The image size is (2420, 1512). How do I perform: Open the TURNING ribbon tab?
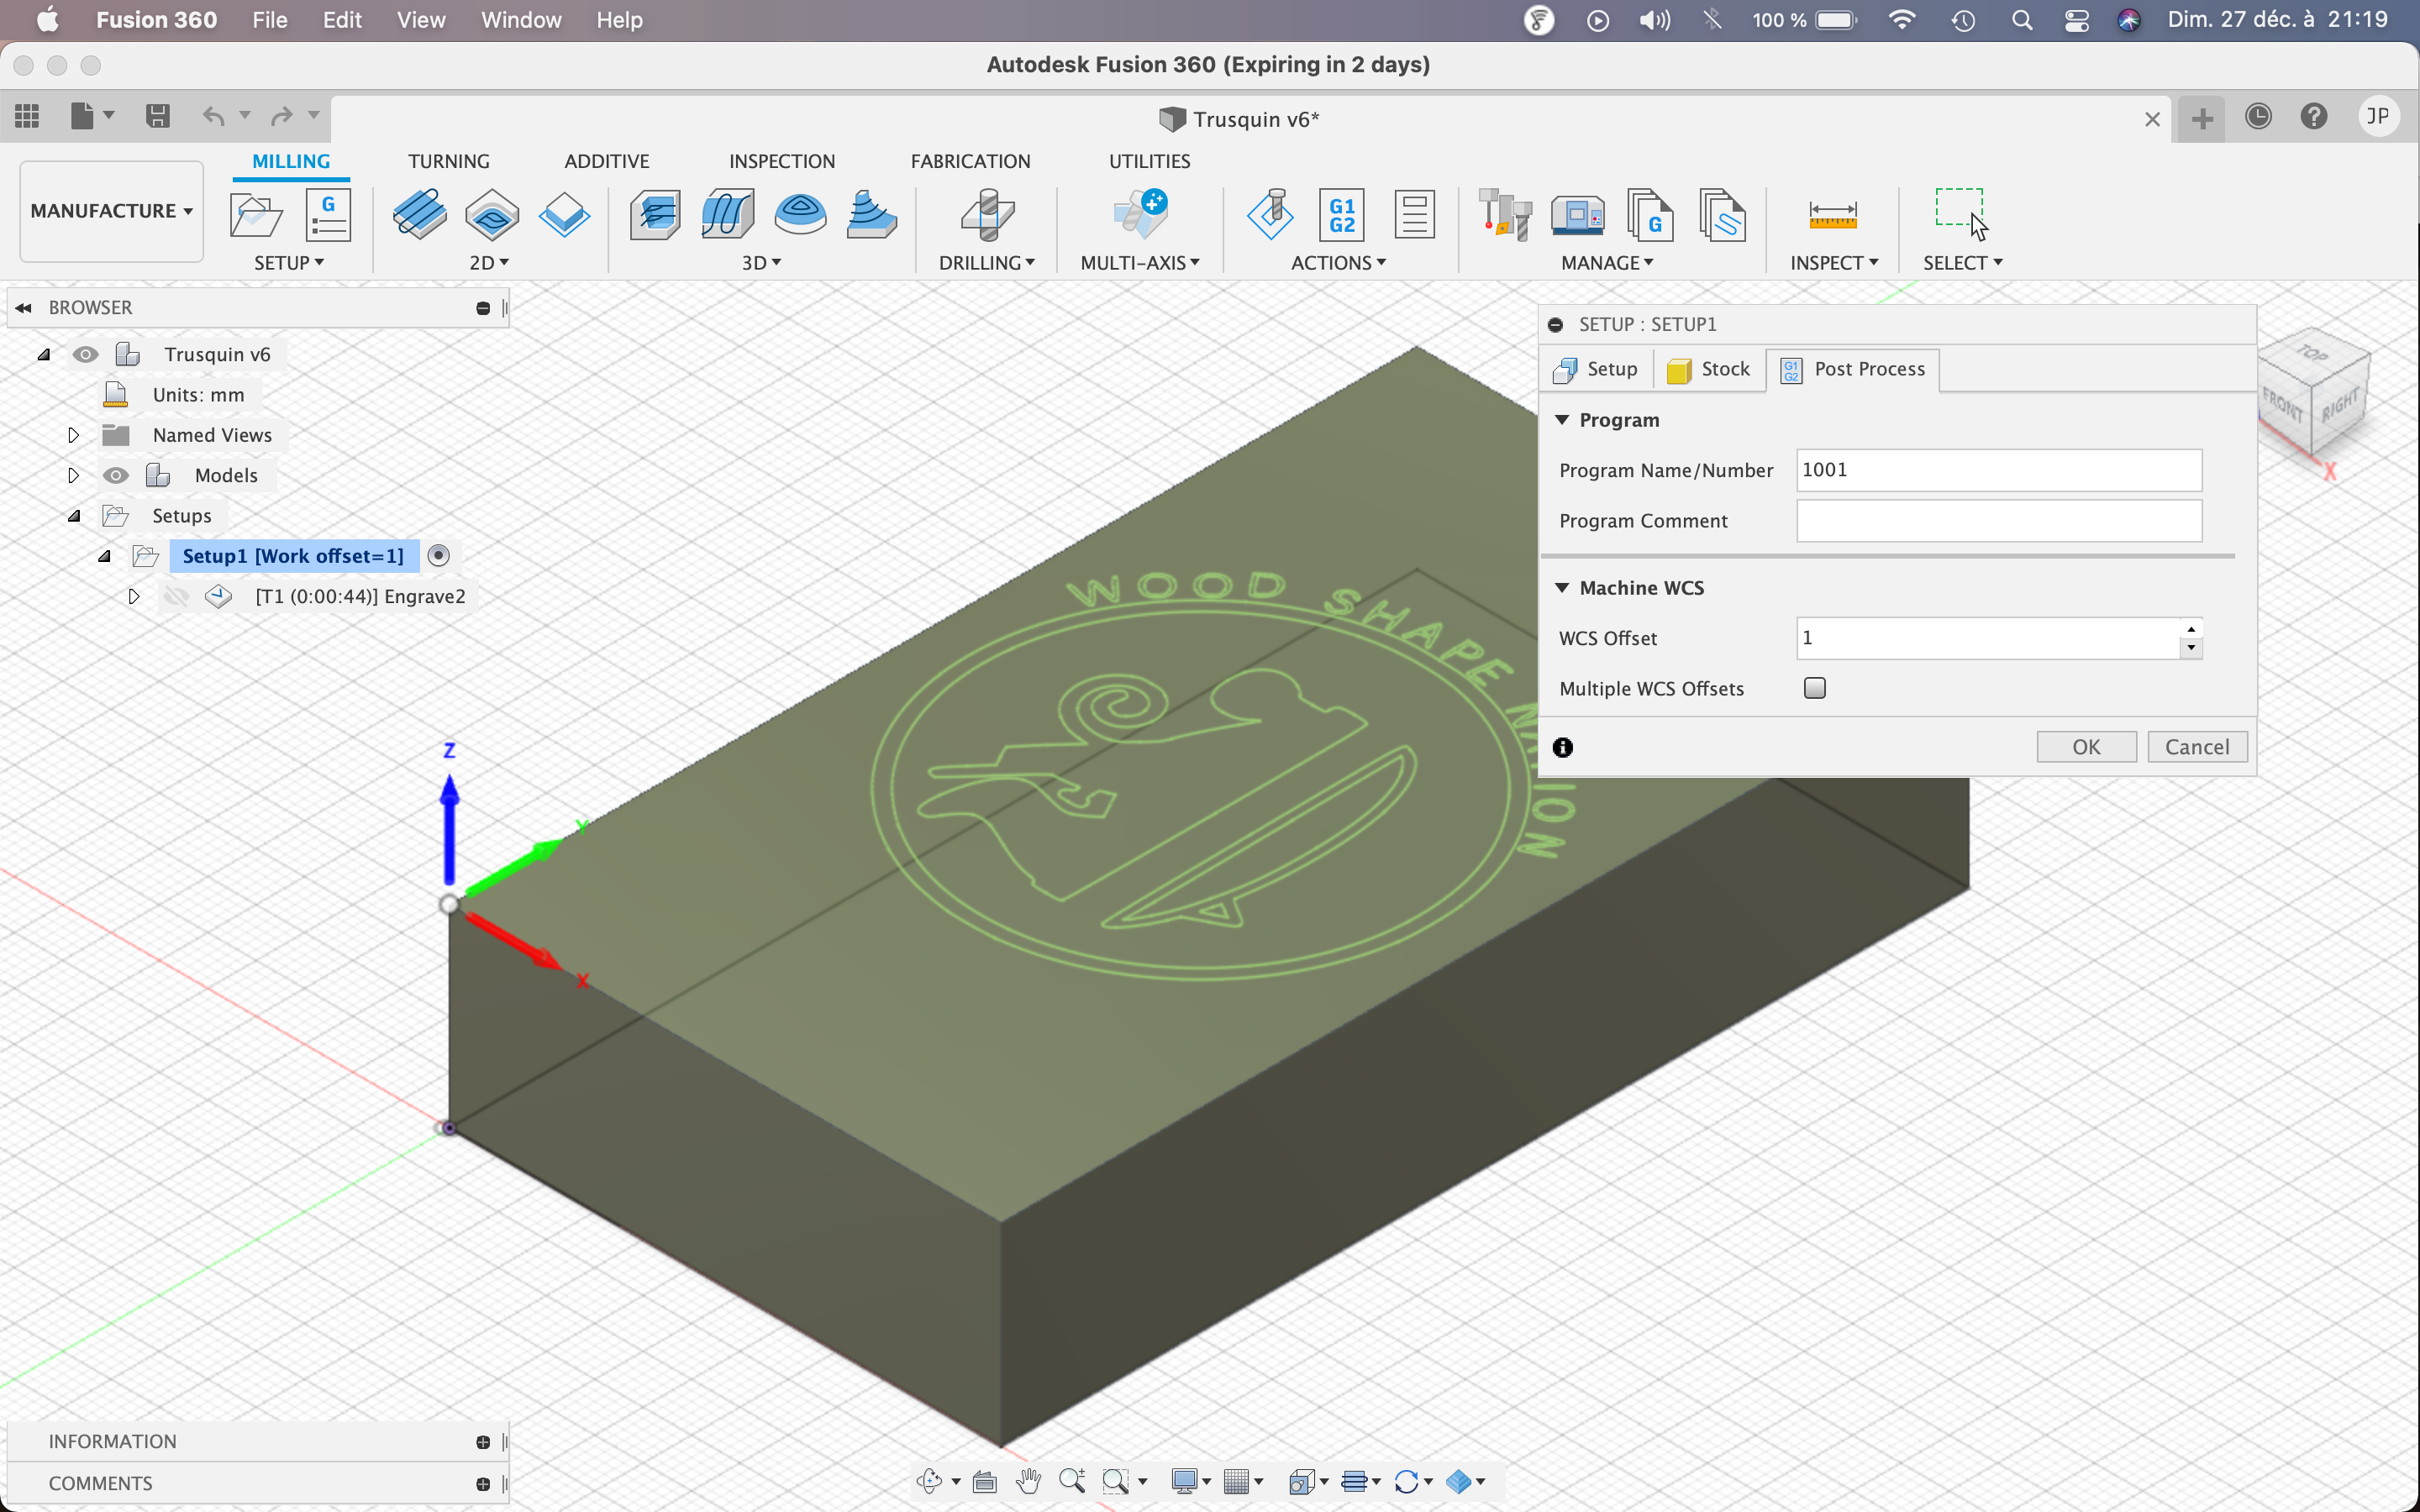[x=448, y=161]
